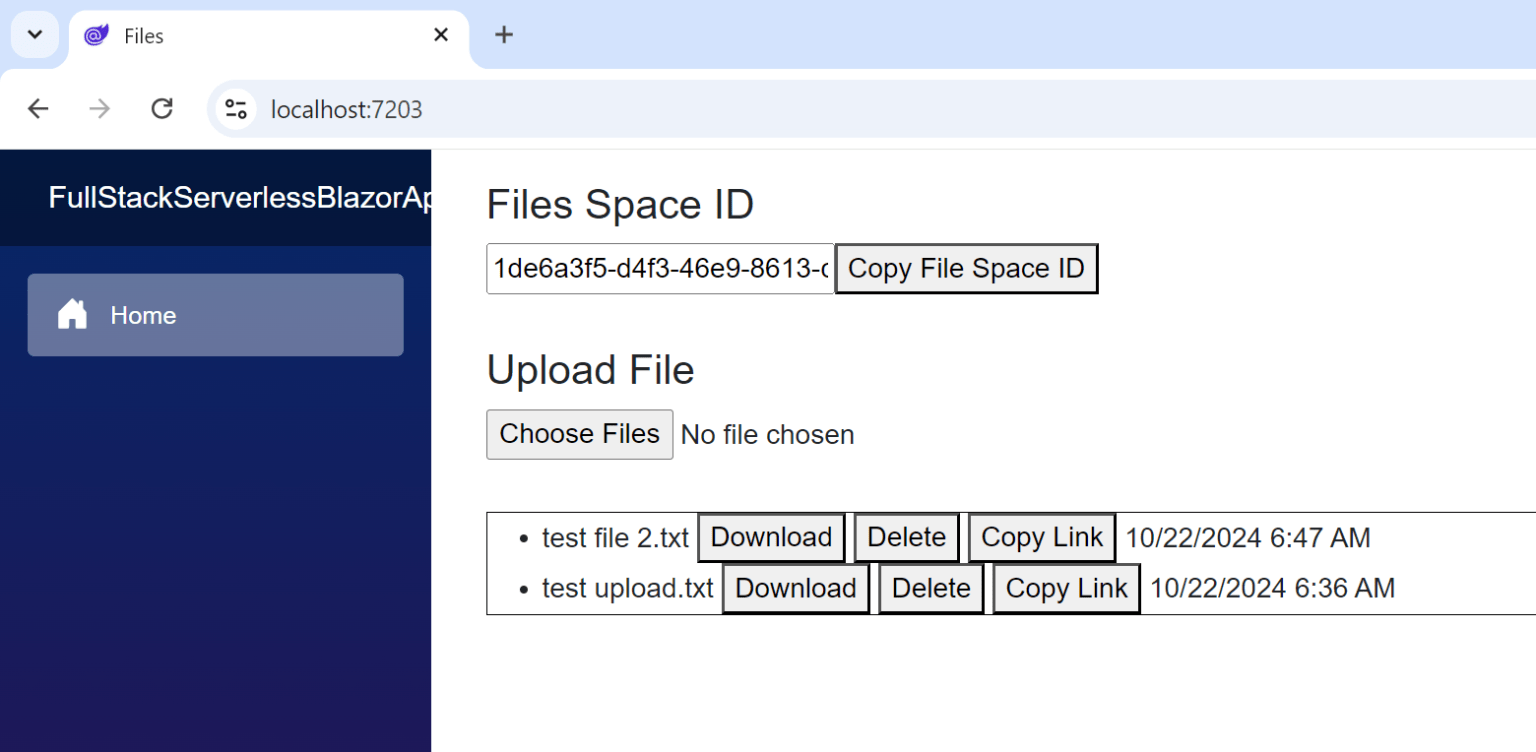
Task: Click the browser back navigation arrow
Action: point(38,108)
